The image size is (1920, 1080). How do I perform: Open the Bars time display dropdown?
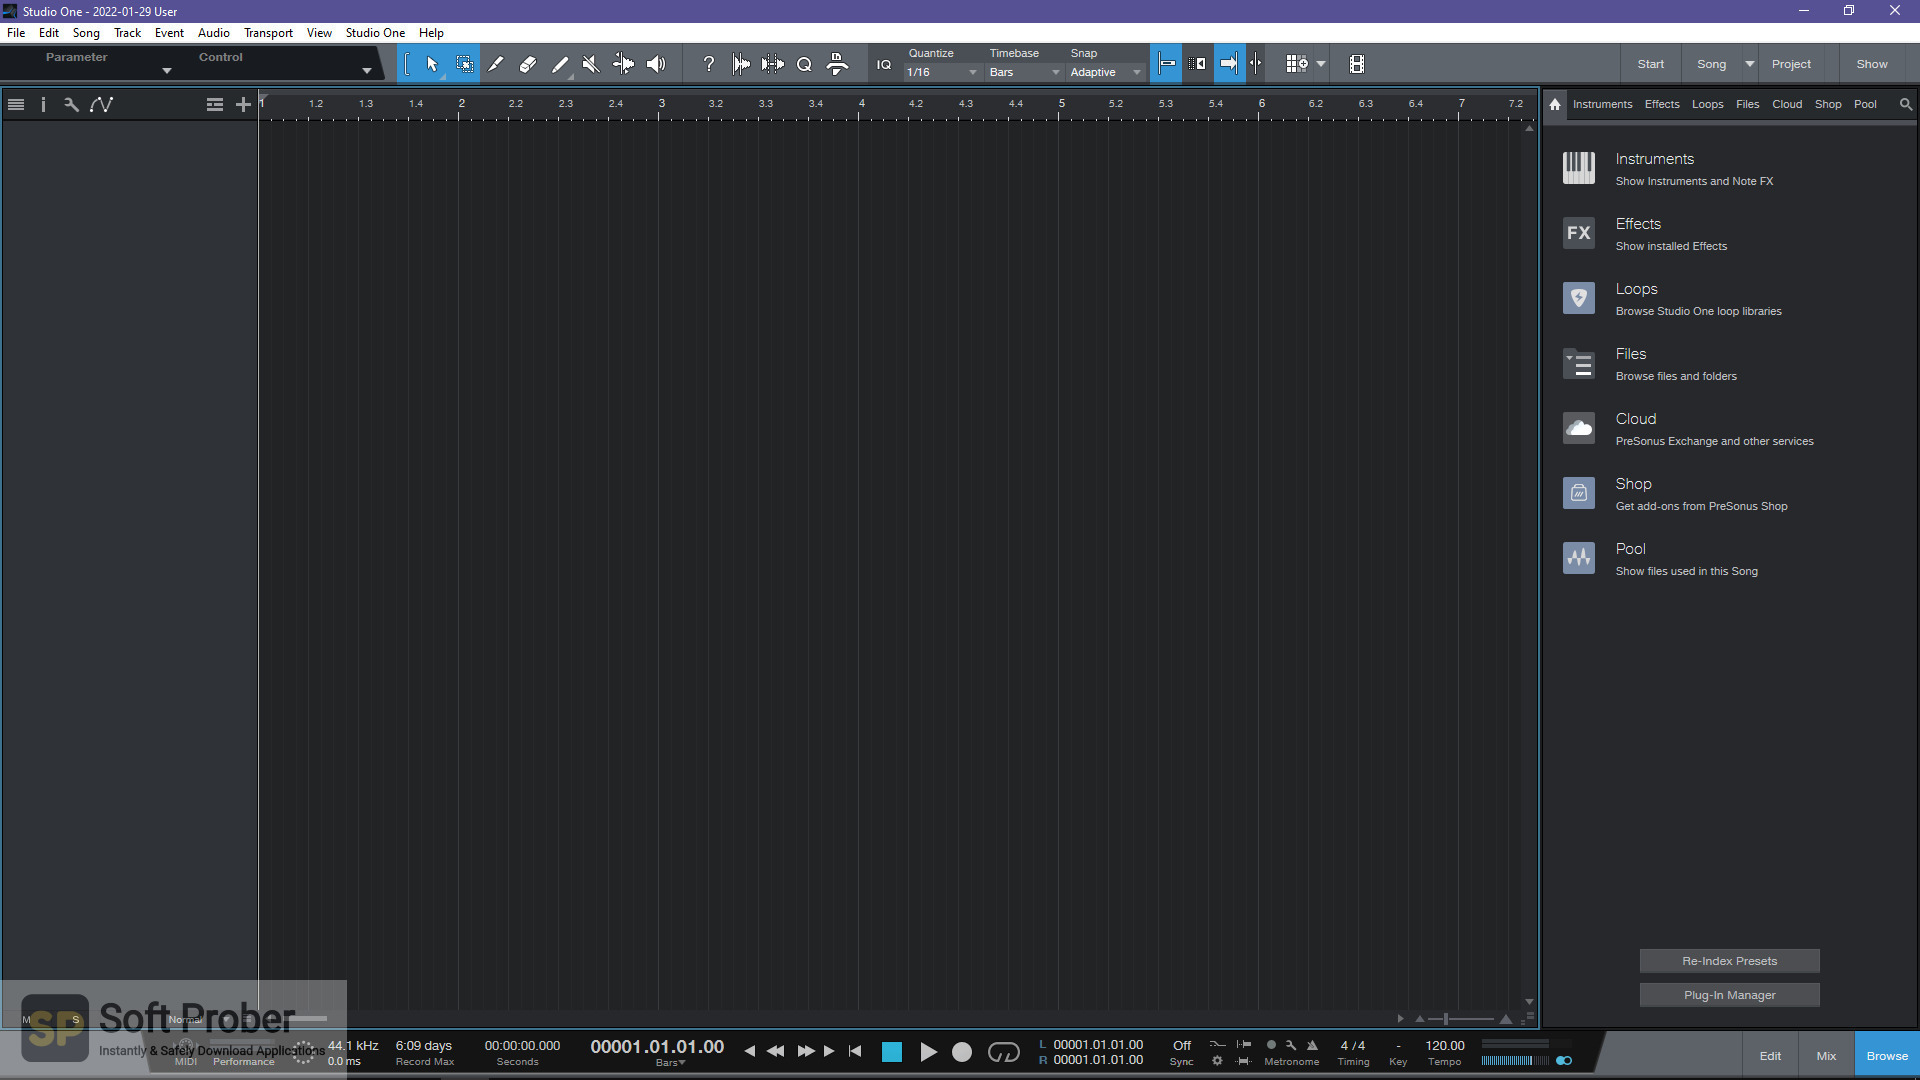670,1063
